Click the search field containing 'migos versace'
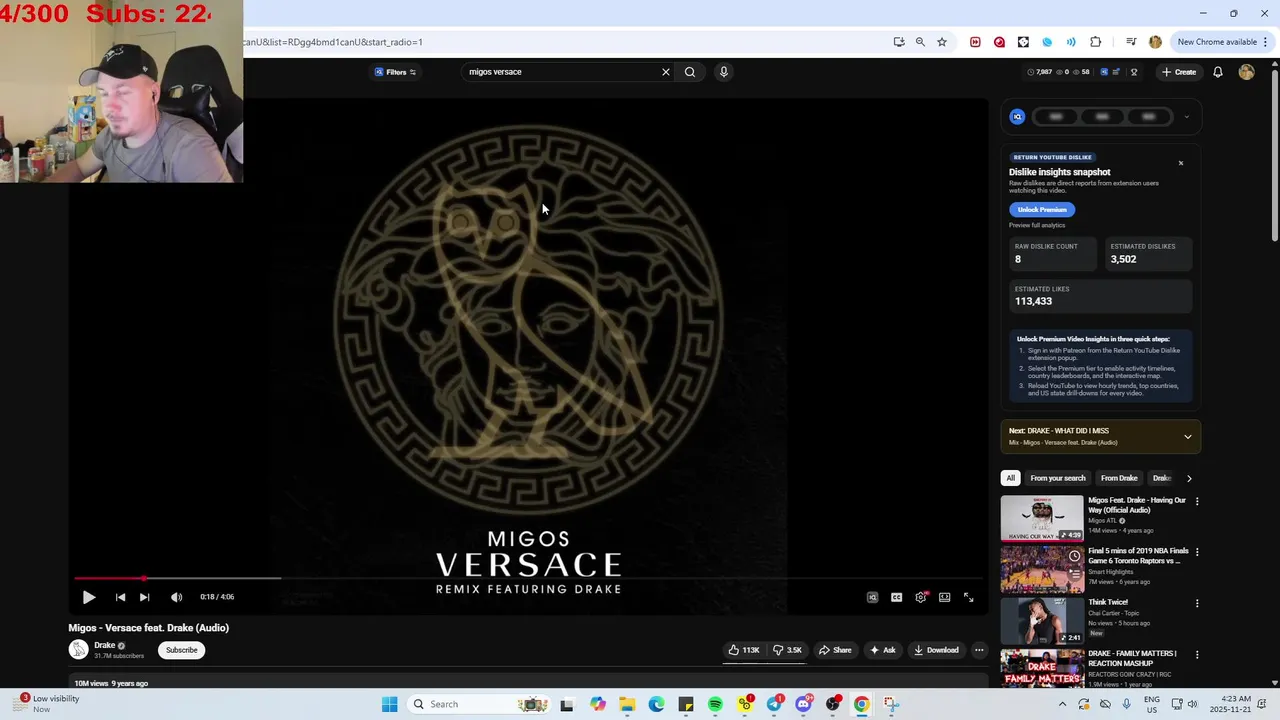The image size is (1280, 720). tap(560, 72)
